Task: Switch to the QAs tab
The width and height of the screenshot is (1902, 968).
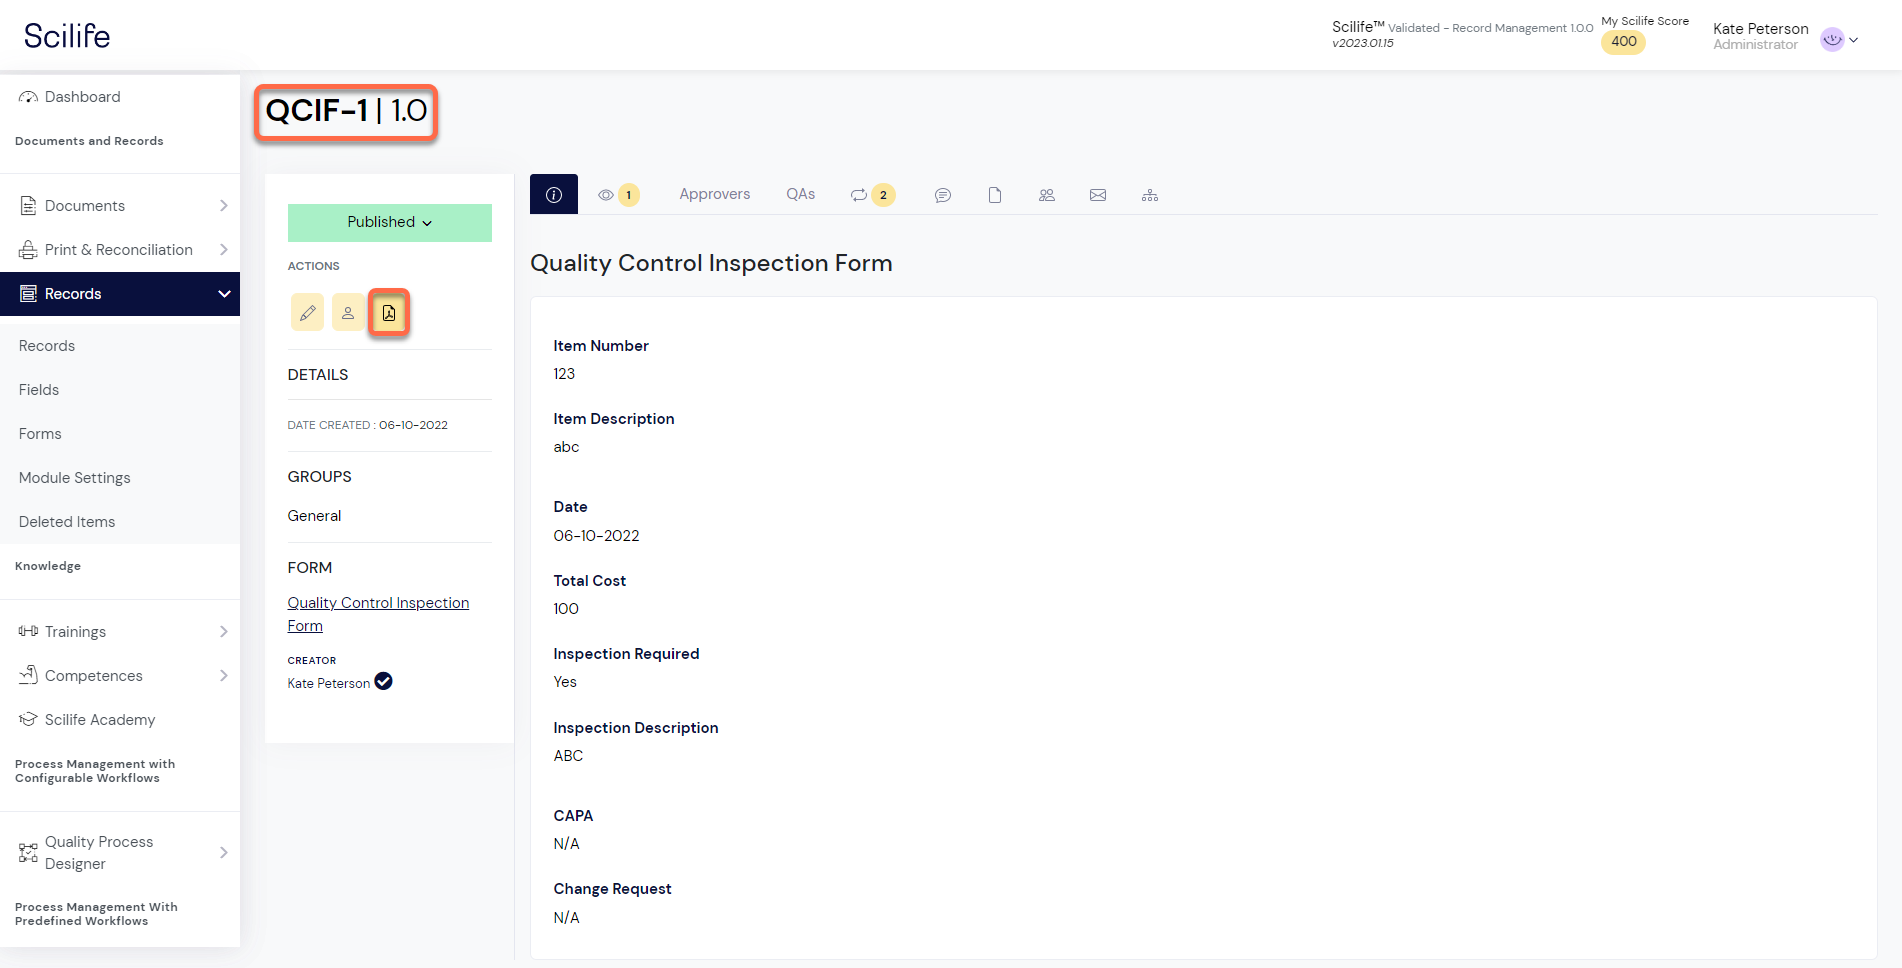Action: click(x=801, y=194)
